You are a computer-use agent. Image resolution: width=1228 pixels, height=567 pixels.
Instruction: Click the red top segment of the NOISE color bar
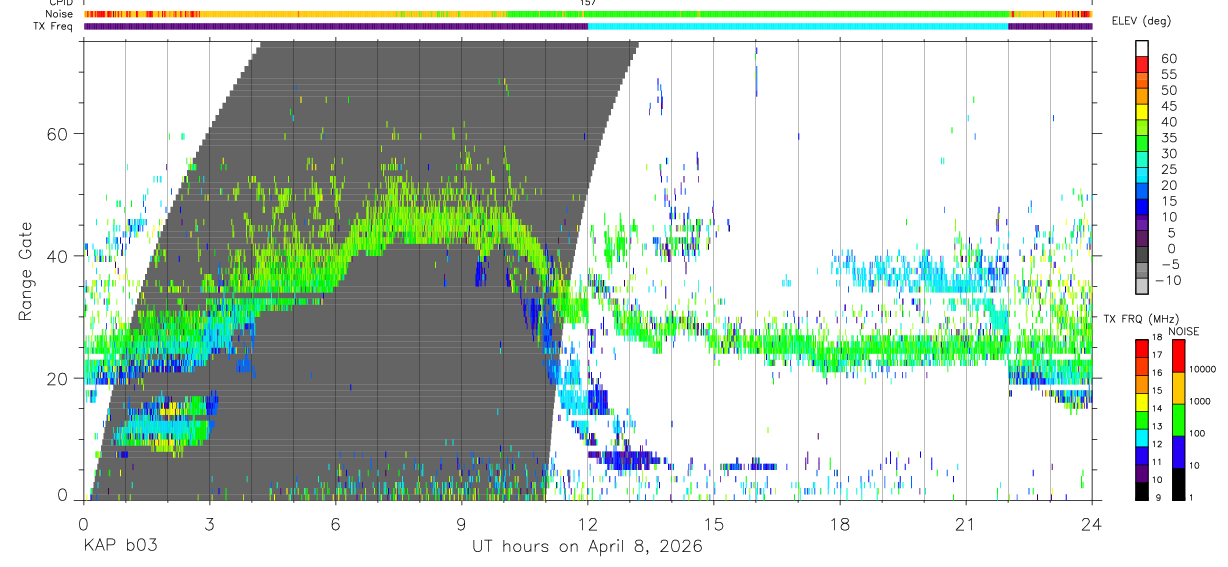coord(1178,356)
